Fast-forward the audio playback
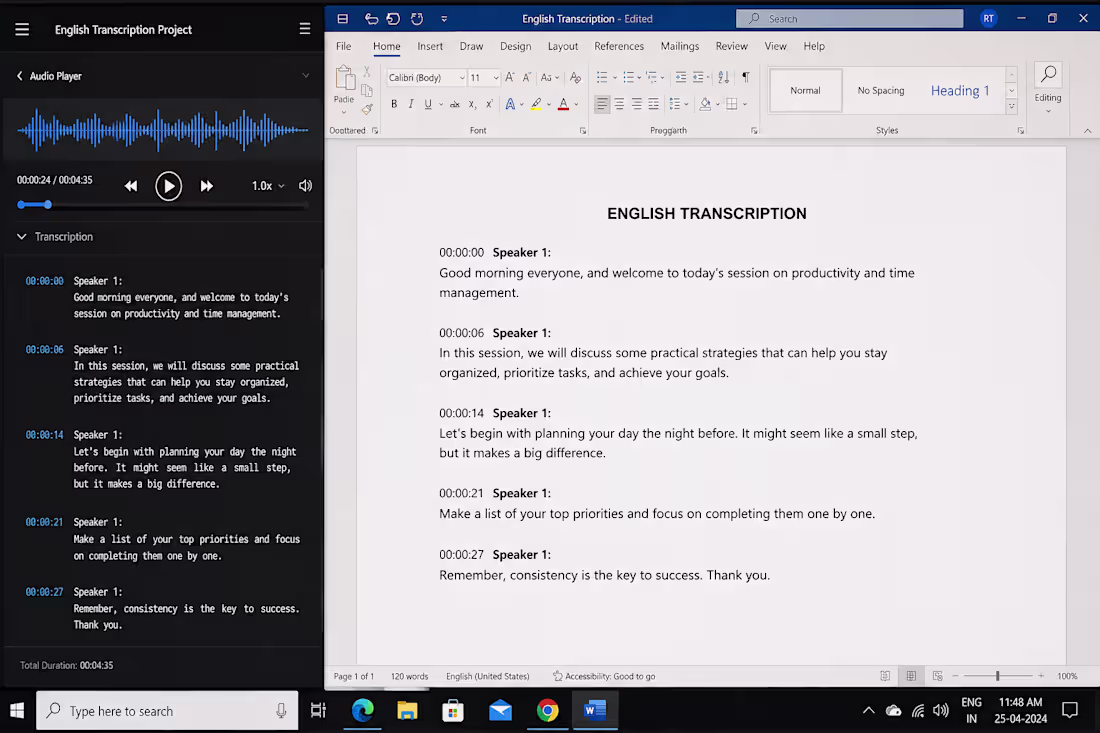The height and width of the screenshot is (733, 1100). (206, 186)
